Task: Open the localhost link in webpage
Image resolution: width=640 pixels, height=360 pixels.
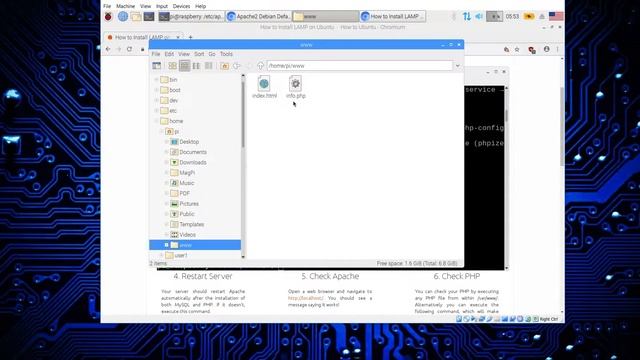Action: [x=305, y=298]
